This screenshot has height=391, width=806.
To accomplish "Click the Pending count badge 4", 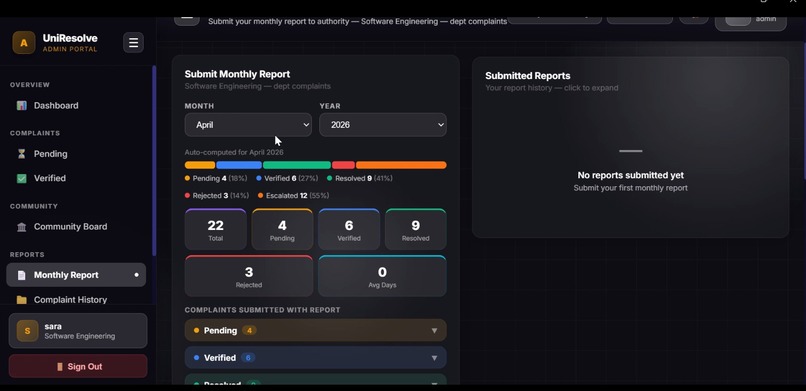I will coord(249,330).
